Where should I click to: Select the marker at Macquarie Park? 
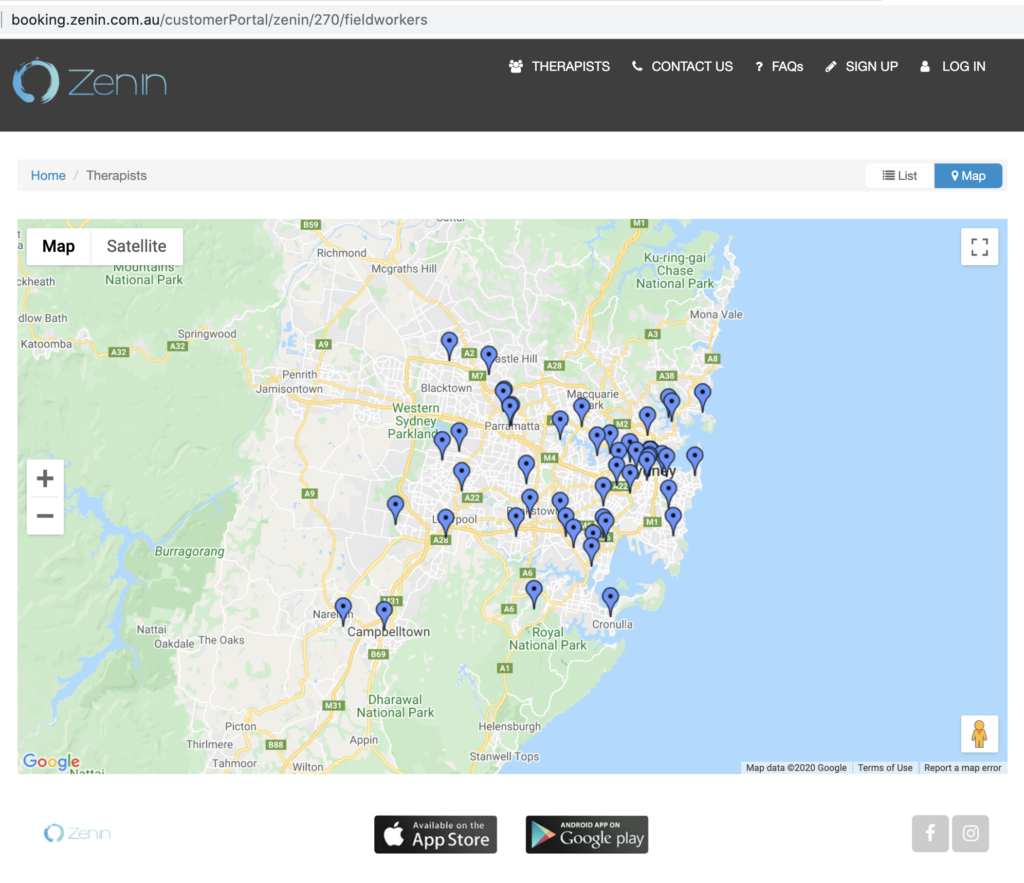point(582,411)
